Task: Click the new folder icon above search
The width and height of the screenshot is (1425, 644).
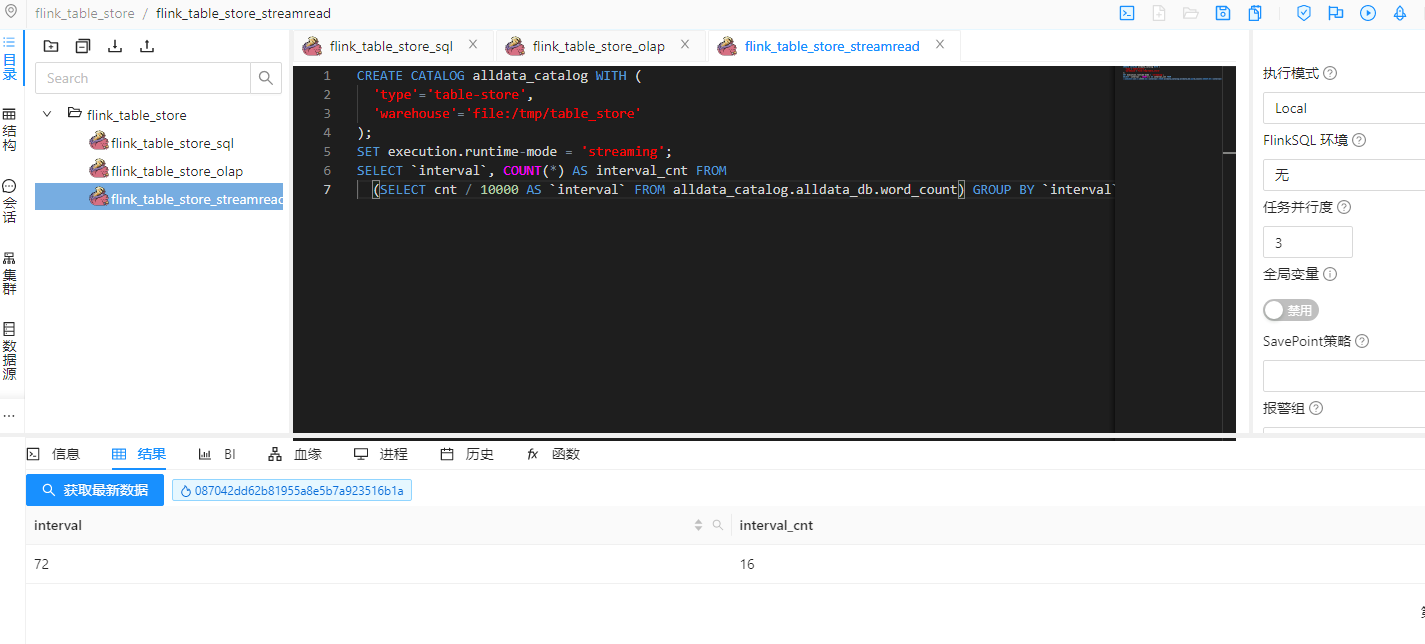Action: point(51,46)
